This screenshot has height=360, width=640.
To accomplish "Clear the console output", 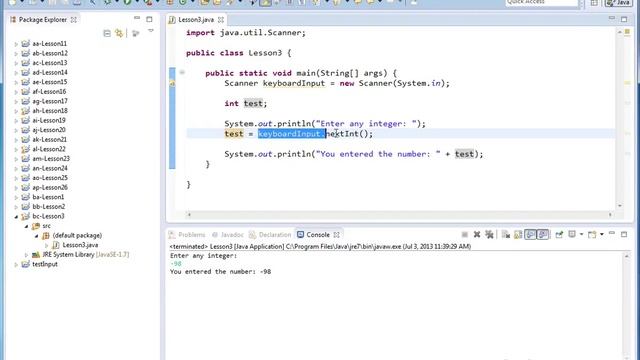I will (506, 235).
